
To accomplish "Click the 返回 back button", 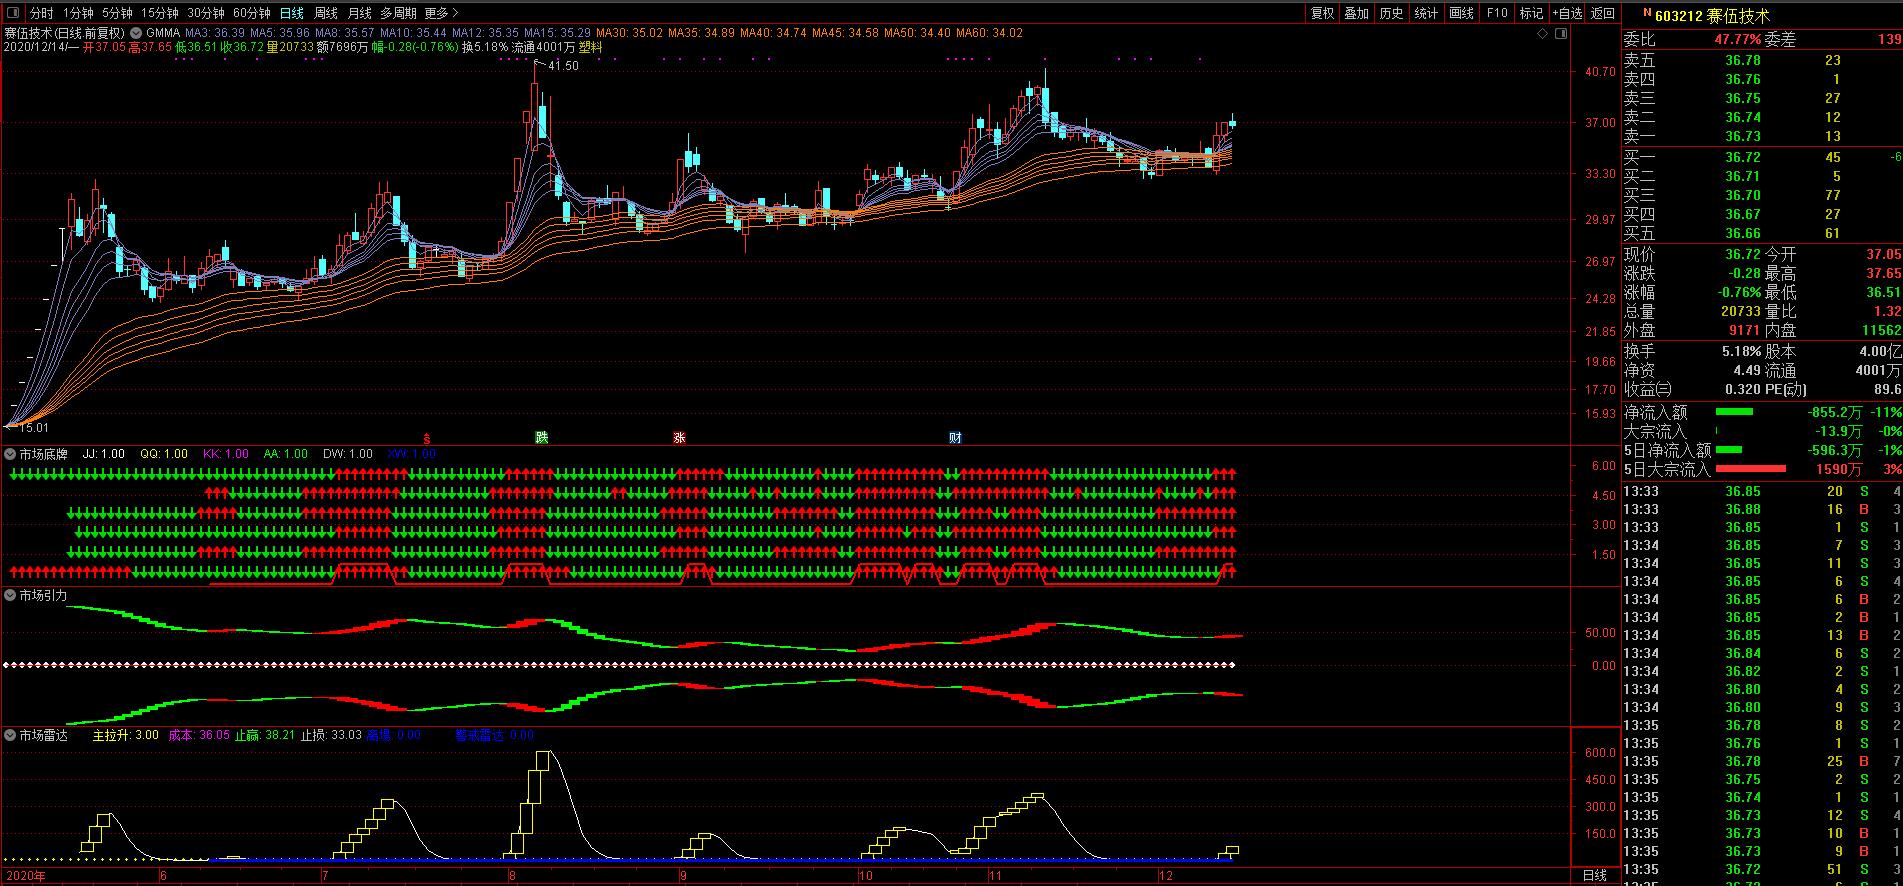I will pyautogui.click(x=1602, y=13).
